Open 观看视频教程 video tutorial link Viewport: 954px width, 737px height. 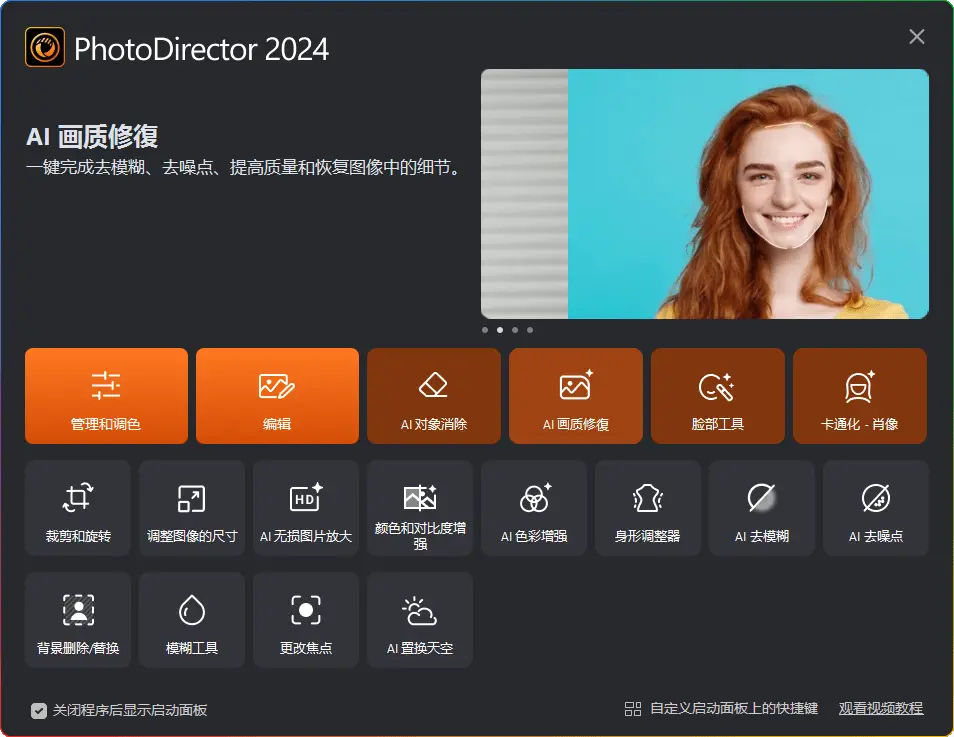(x=880, y=709)
